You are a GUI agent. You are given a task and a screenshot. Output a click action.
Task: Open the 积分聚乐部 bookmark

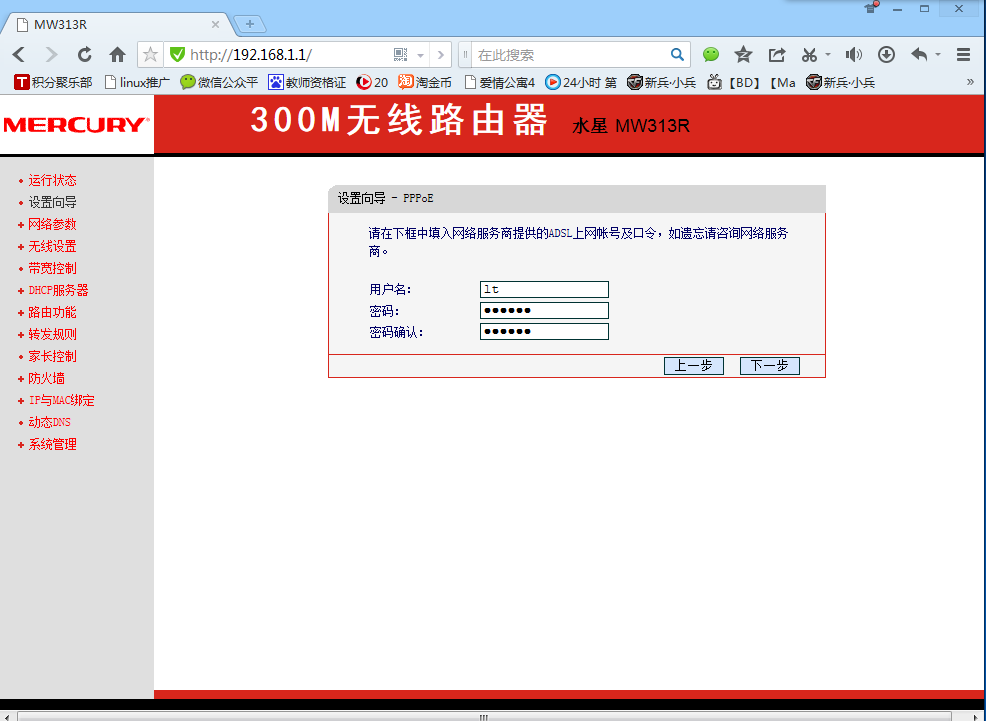point(53,82)
